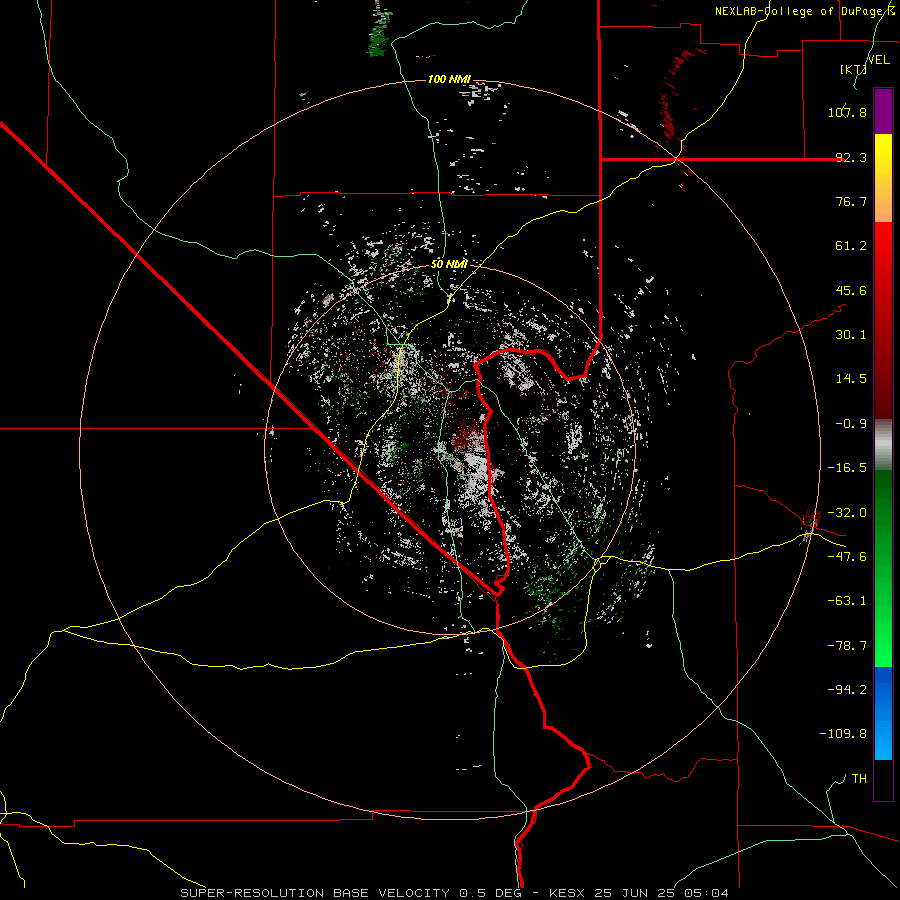This screenshot has height=900, width=900.
Task: Click the -109.8 legend value
Action: (843, 734)
